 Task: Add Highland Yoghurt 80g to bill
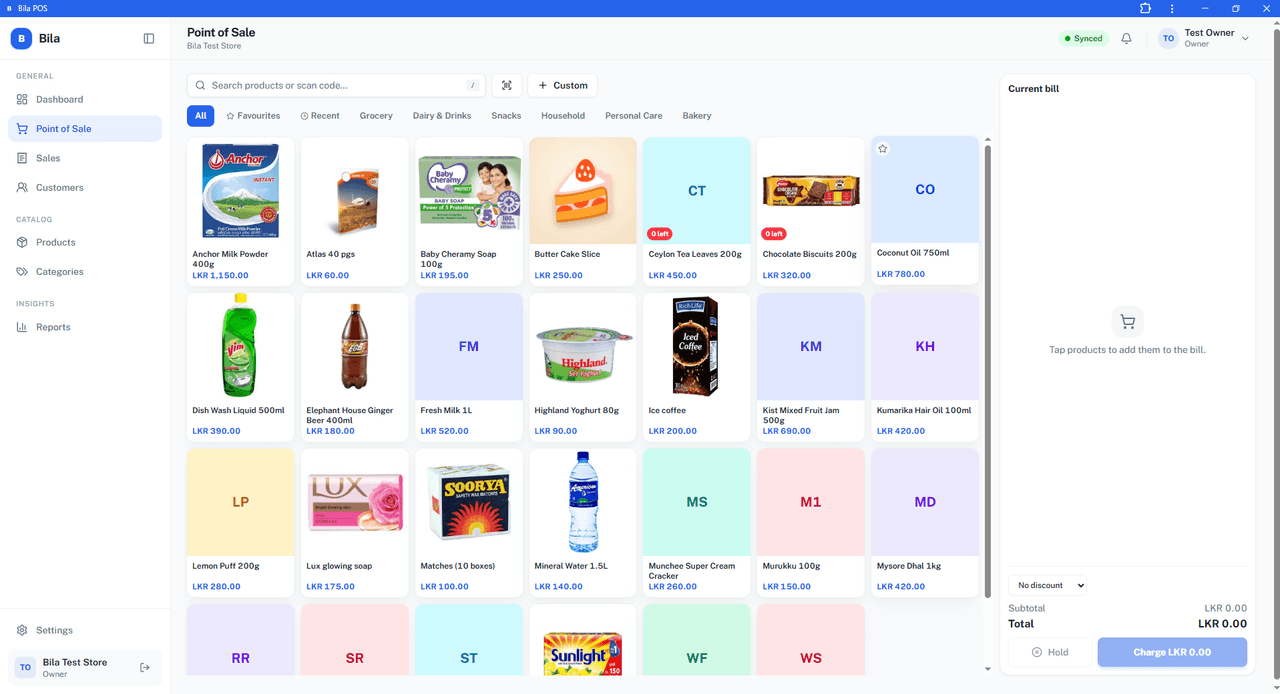pos(583,368)
